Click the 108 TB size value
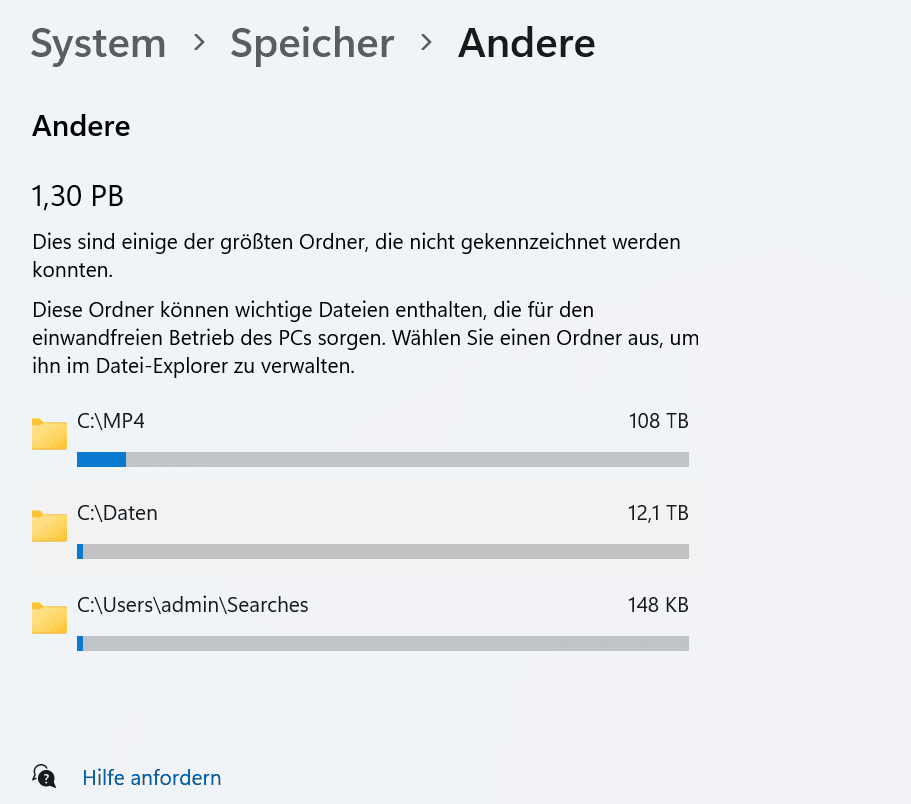Image resolution: width=911 pixels, height=804 pixels. (x=658, y=421)
